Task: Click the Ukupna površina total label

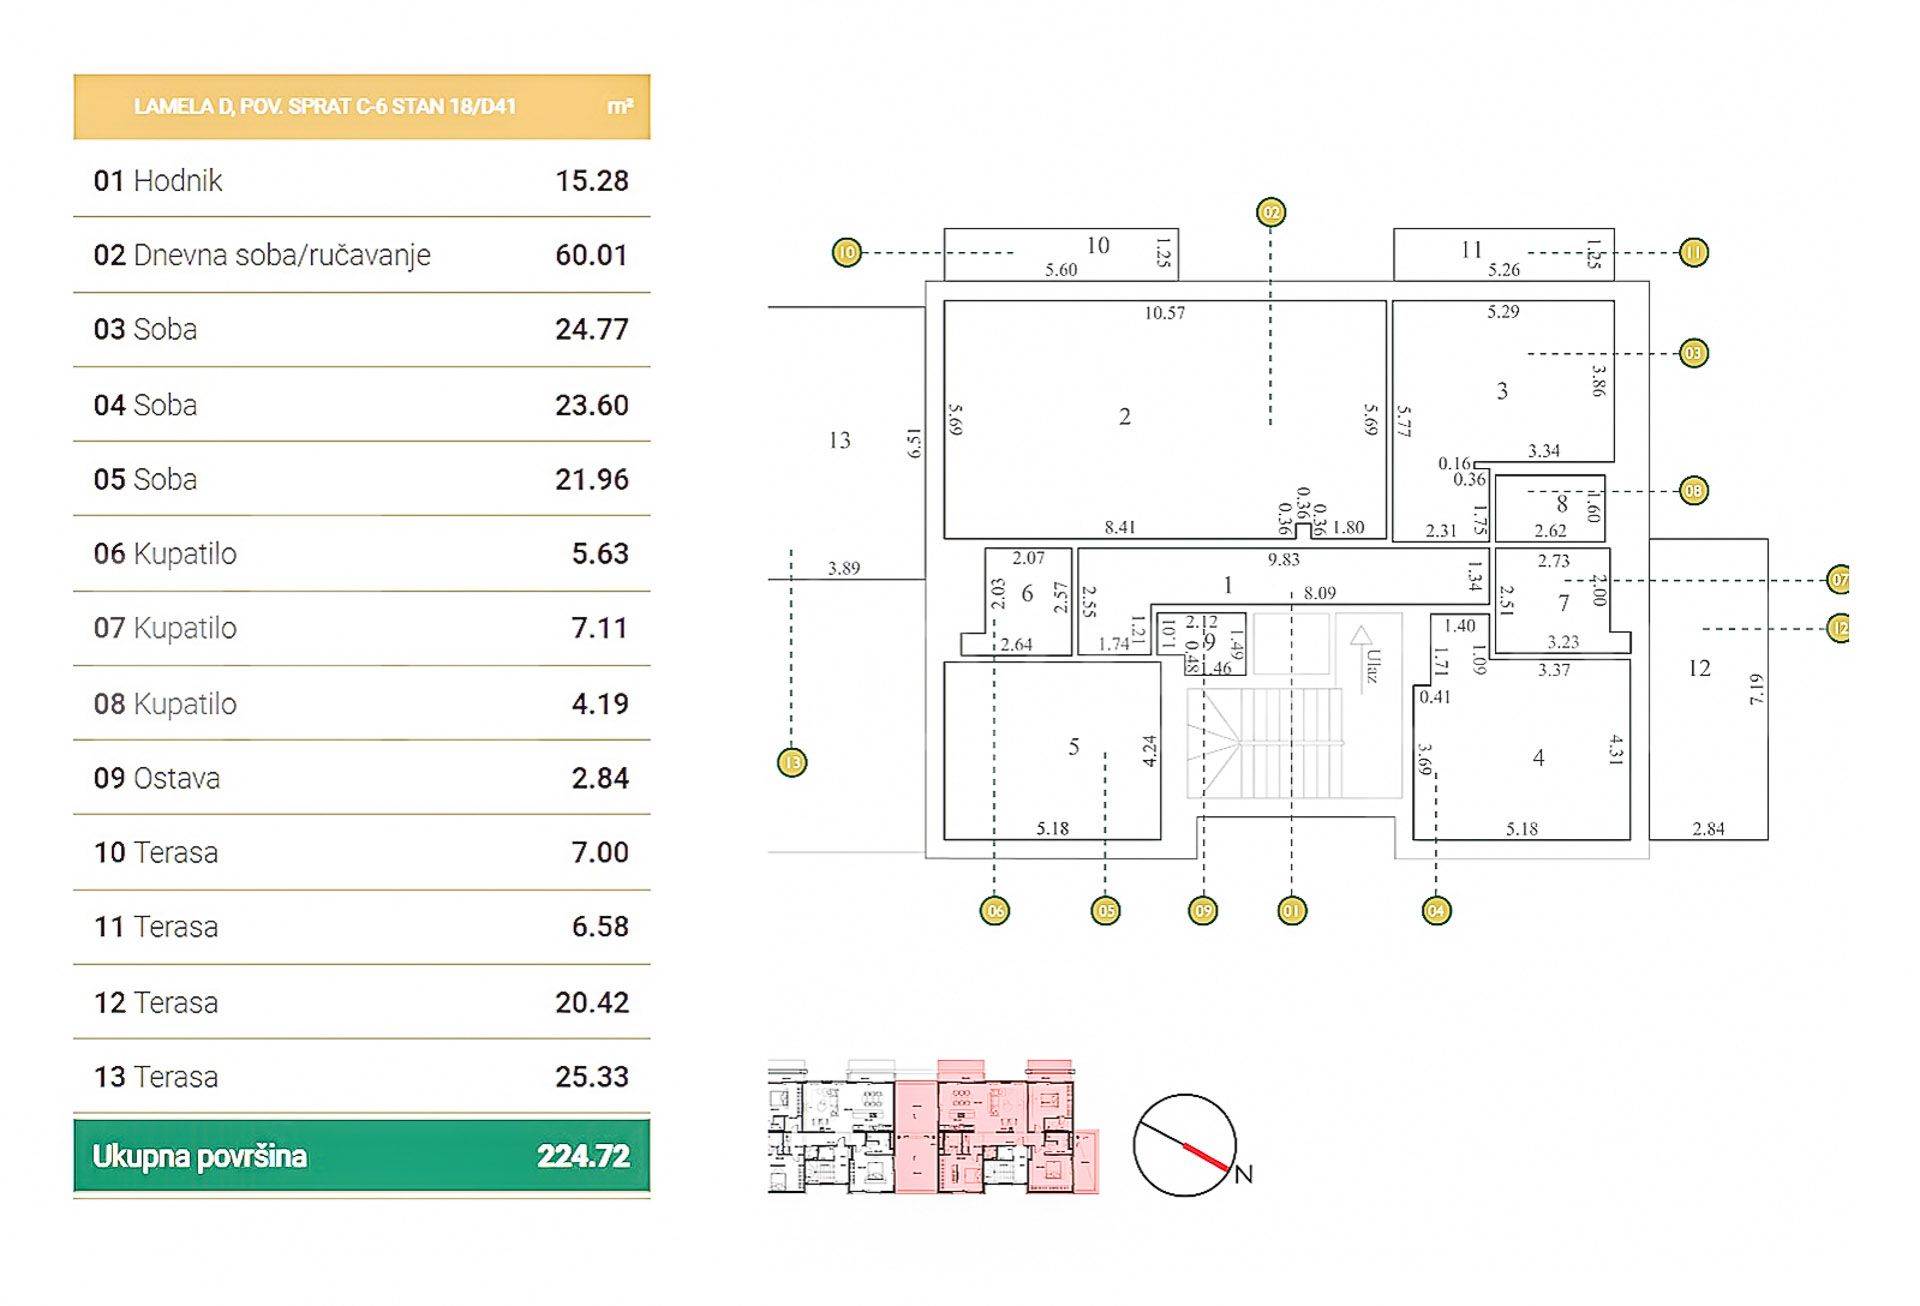Action: coord(199,1156)
